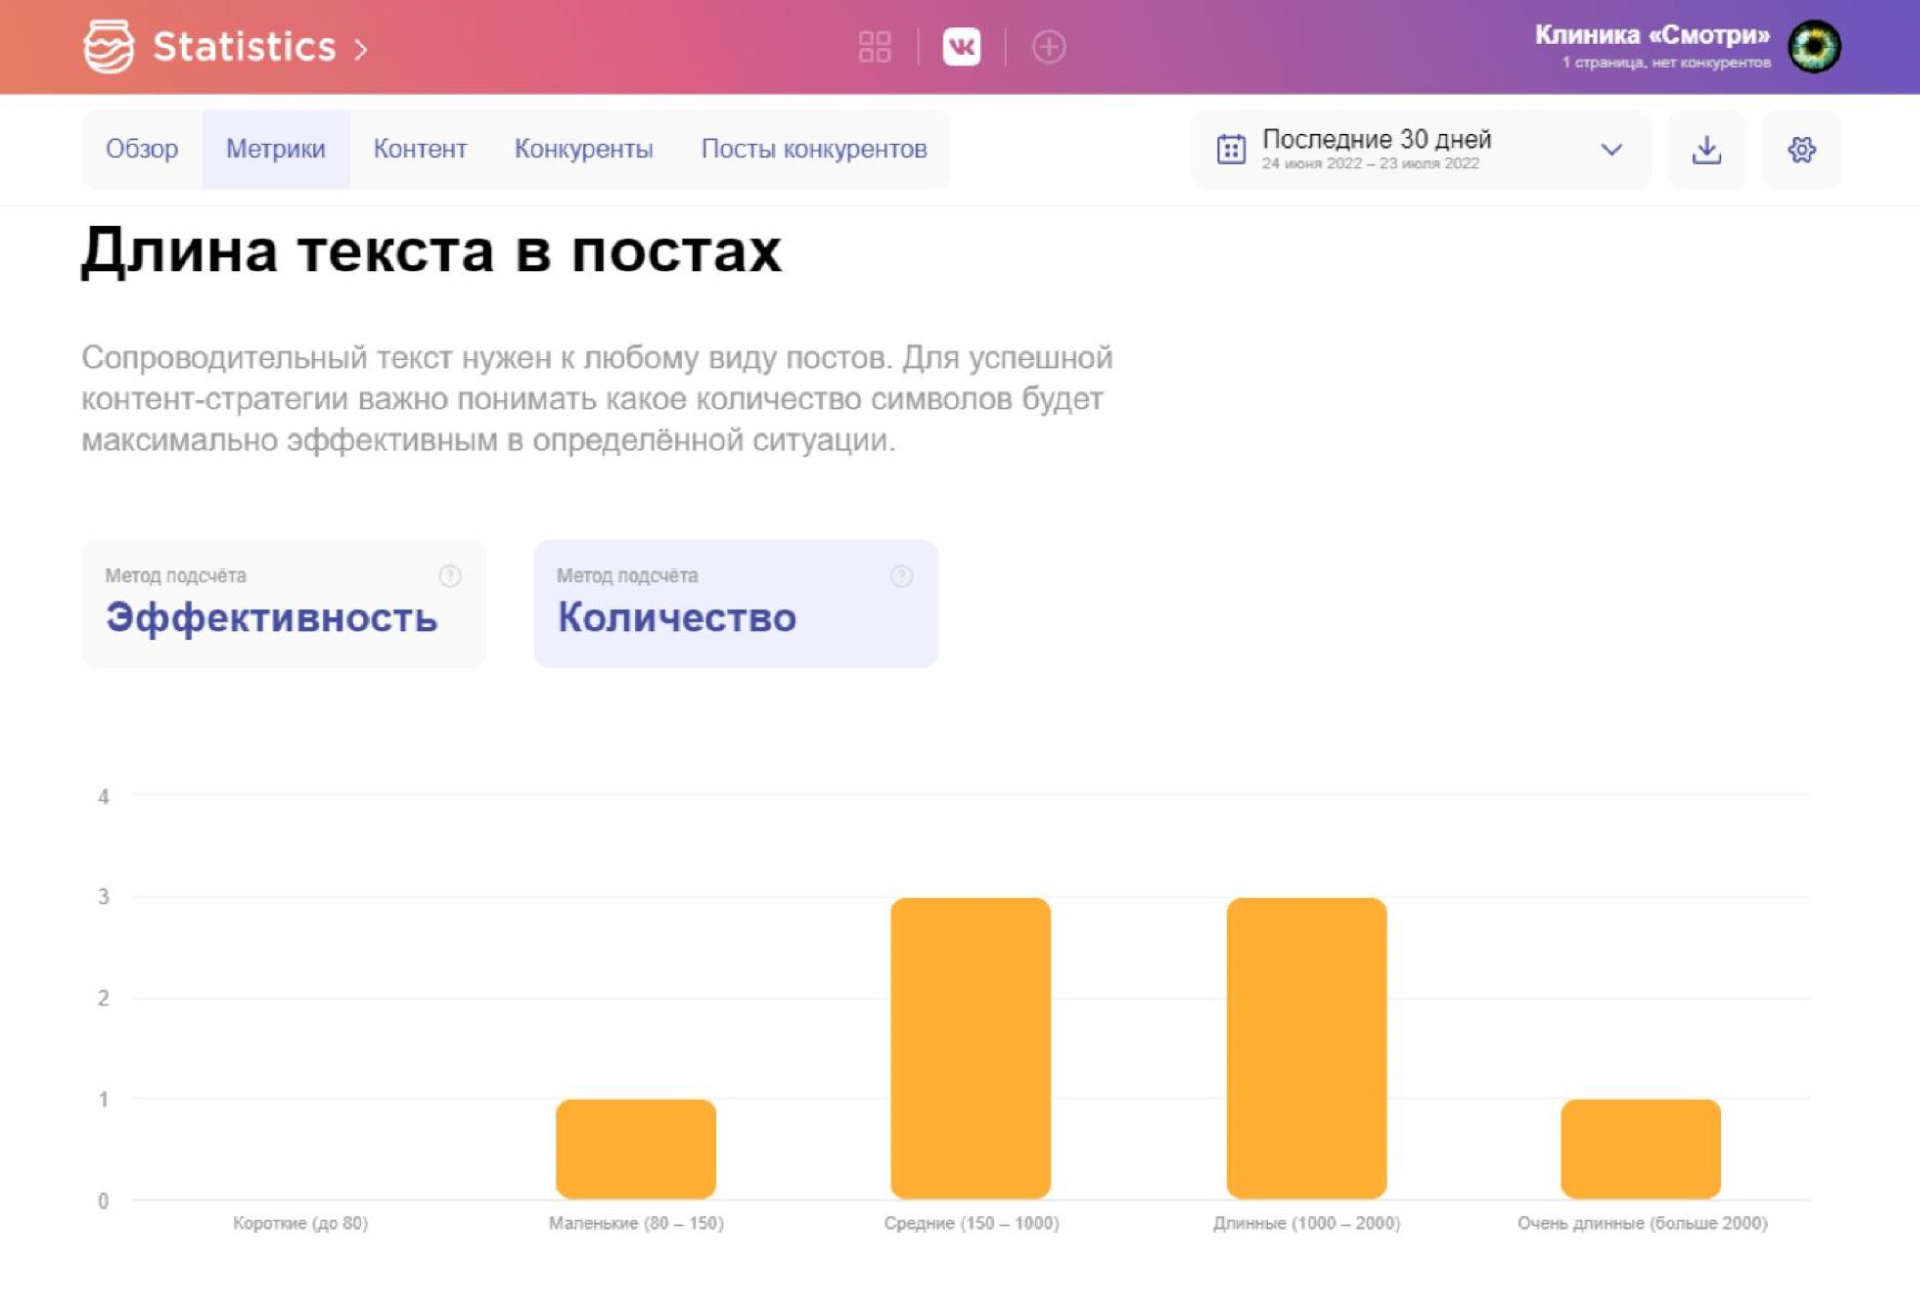Open the Посты конкурентов tab

coord(813,149)
